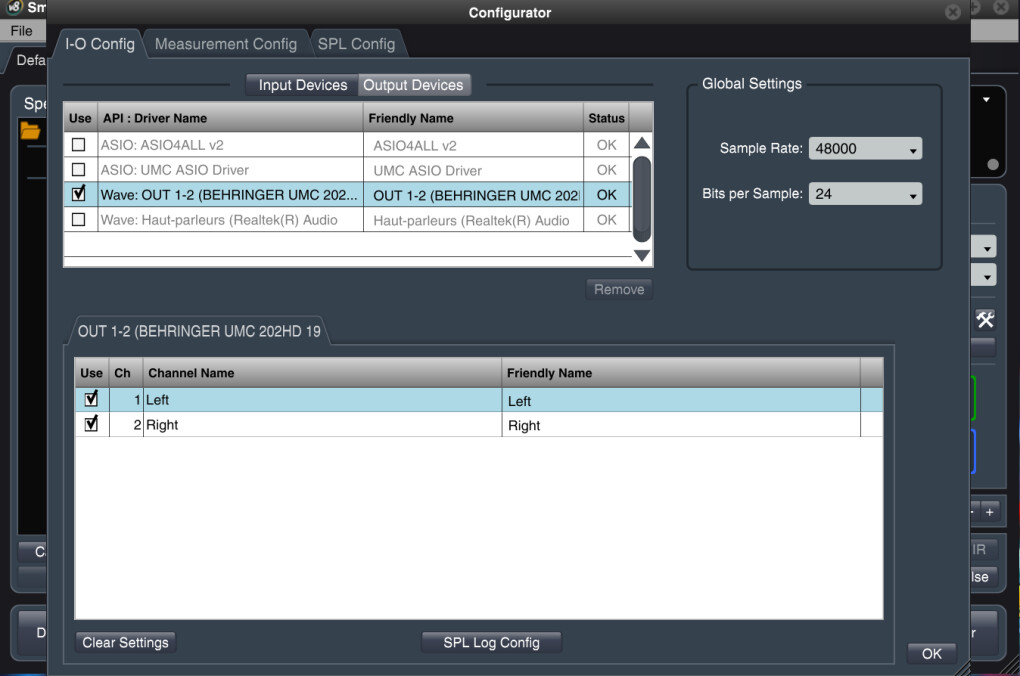The image size is (1020, 676).
Task: Click the API : Driver Name column header
Action: (230, 118)
